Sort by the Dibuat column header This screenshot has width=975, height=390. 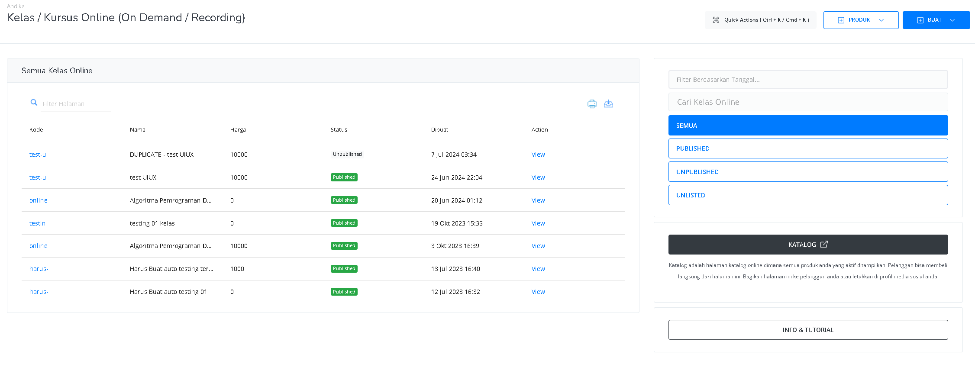(x=440, y=130)
